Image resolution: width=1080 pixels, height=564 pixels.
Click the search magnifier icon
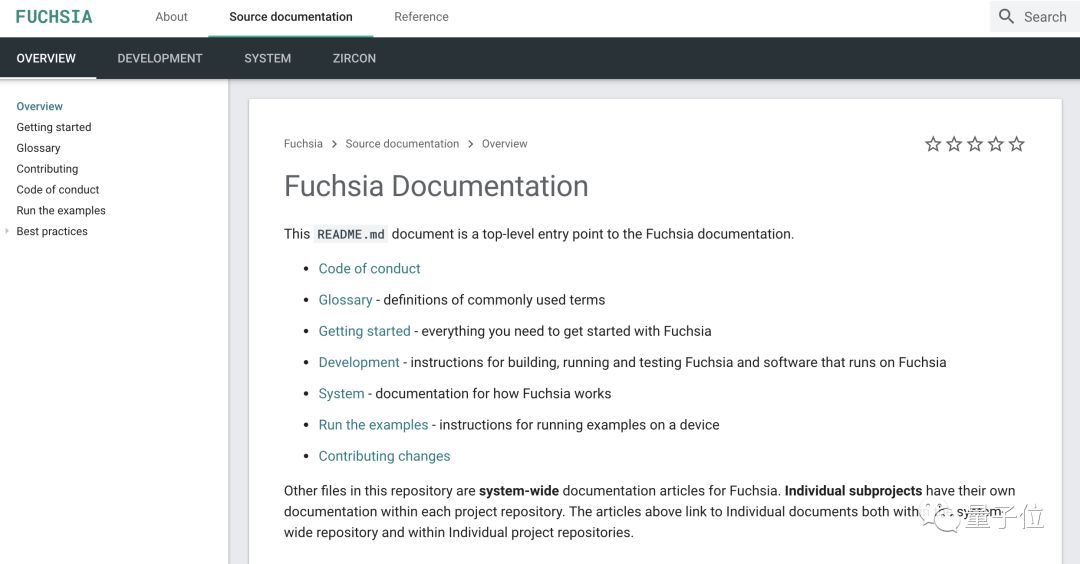tap(1006, 16)
